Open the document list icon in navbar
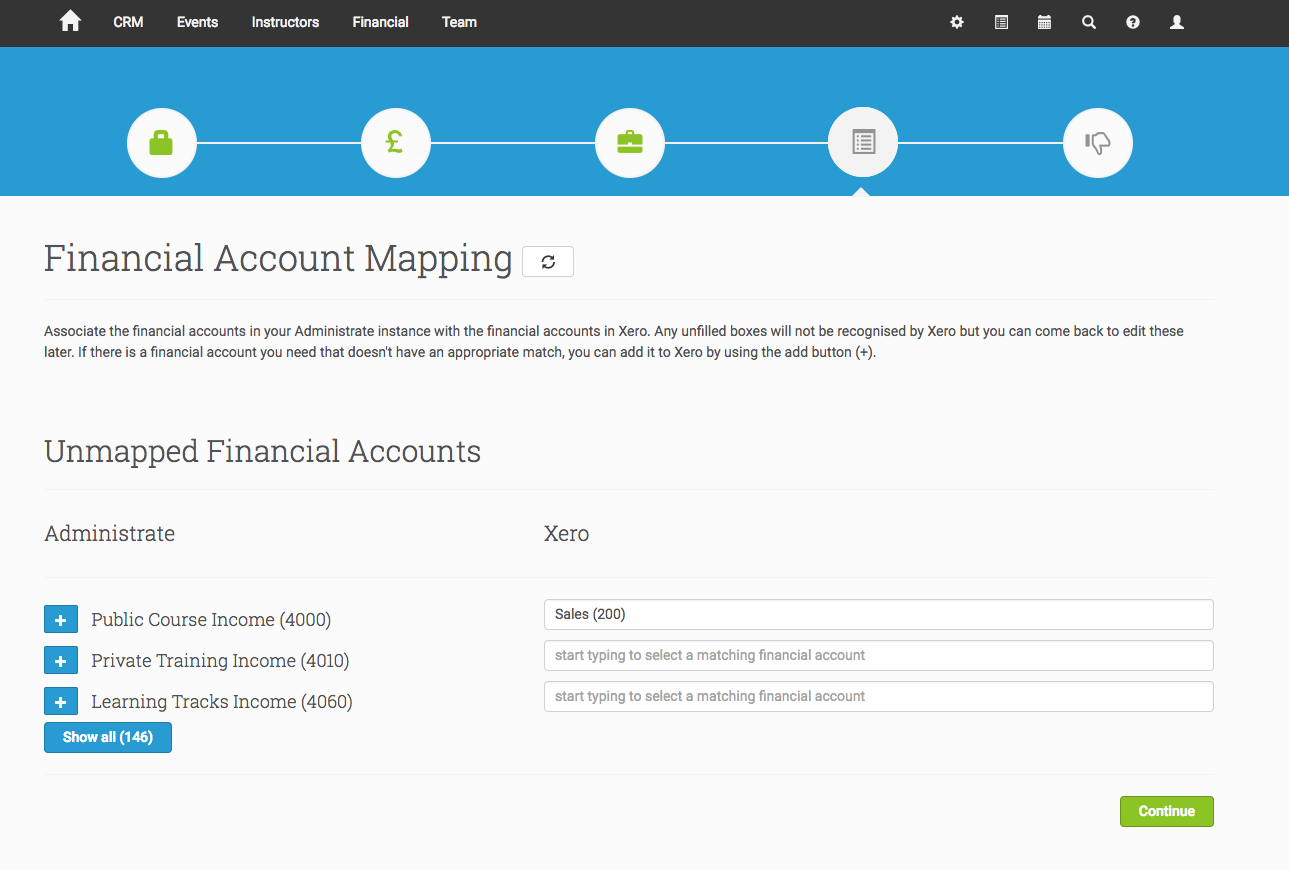This screenshot has height=871, width=1289. 1001,22
